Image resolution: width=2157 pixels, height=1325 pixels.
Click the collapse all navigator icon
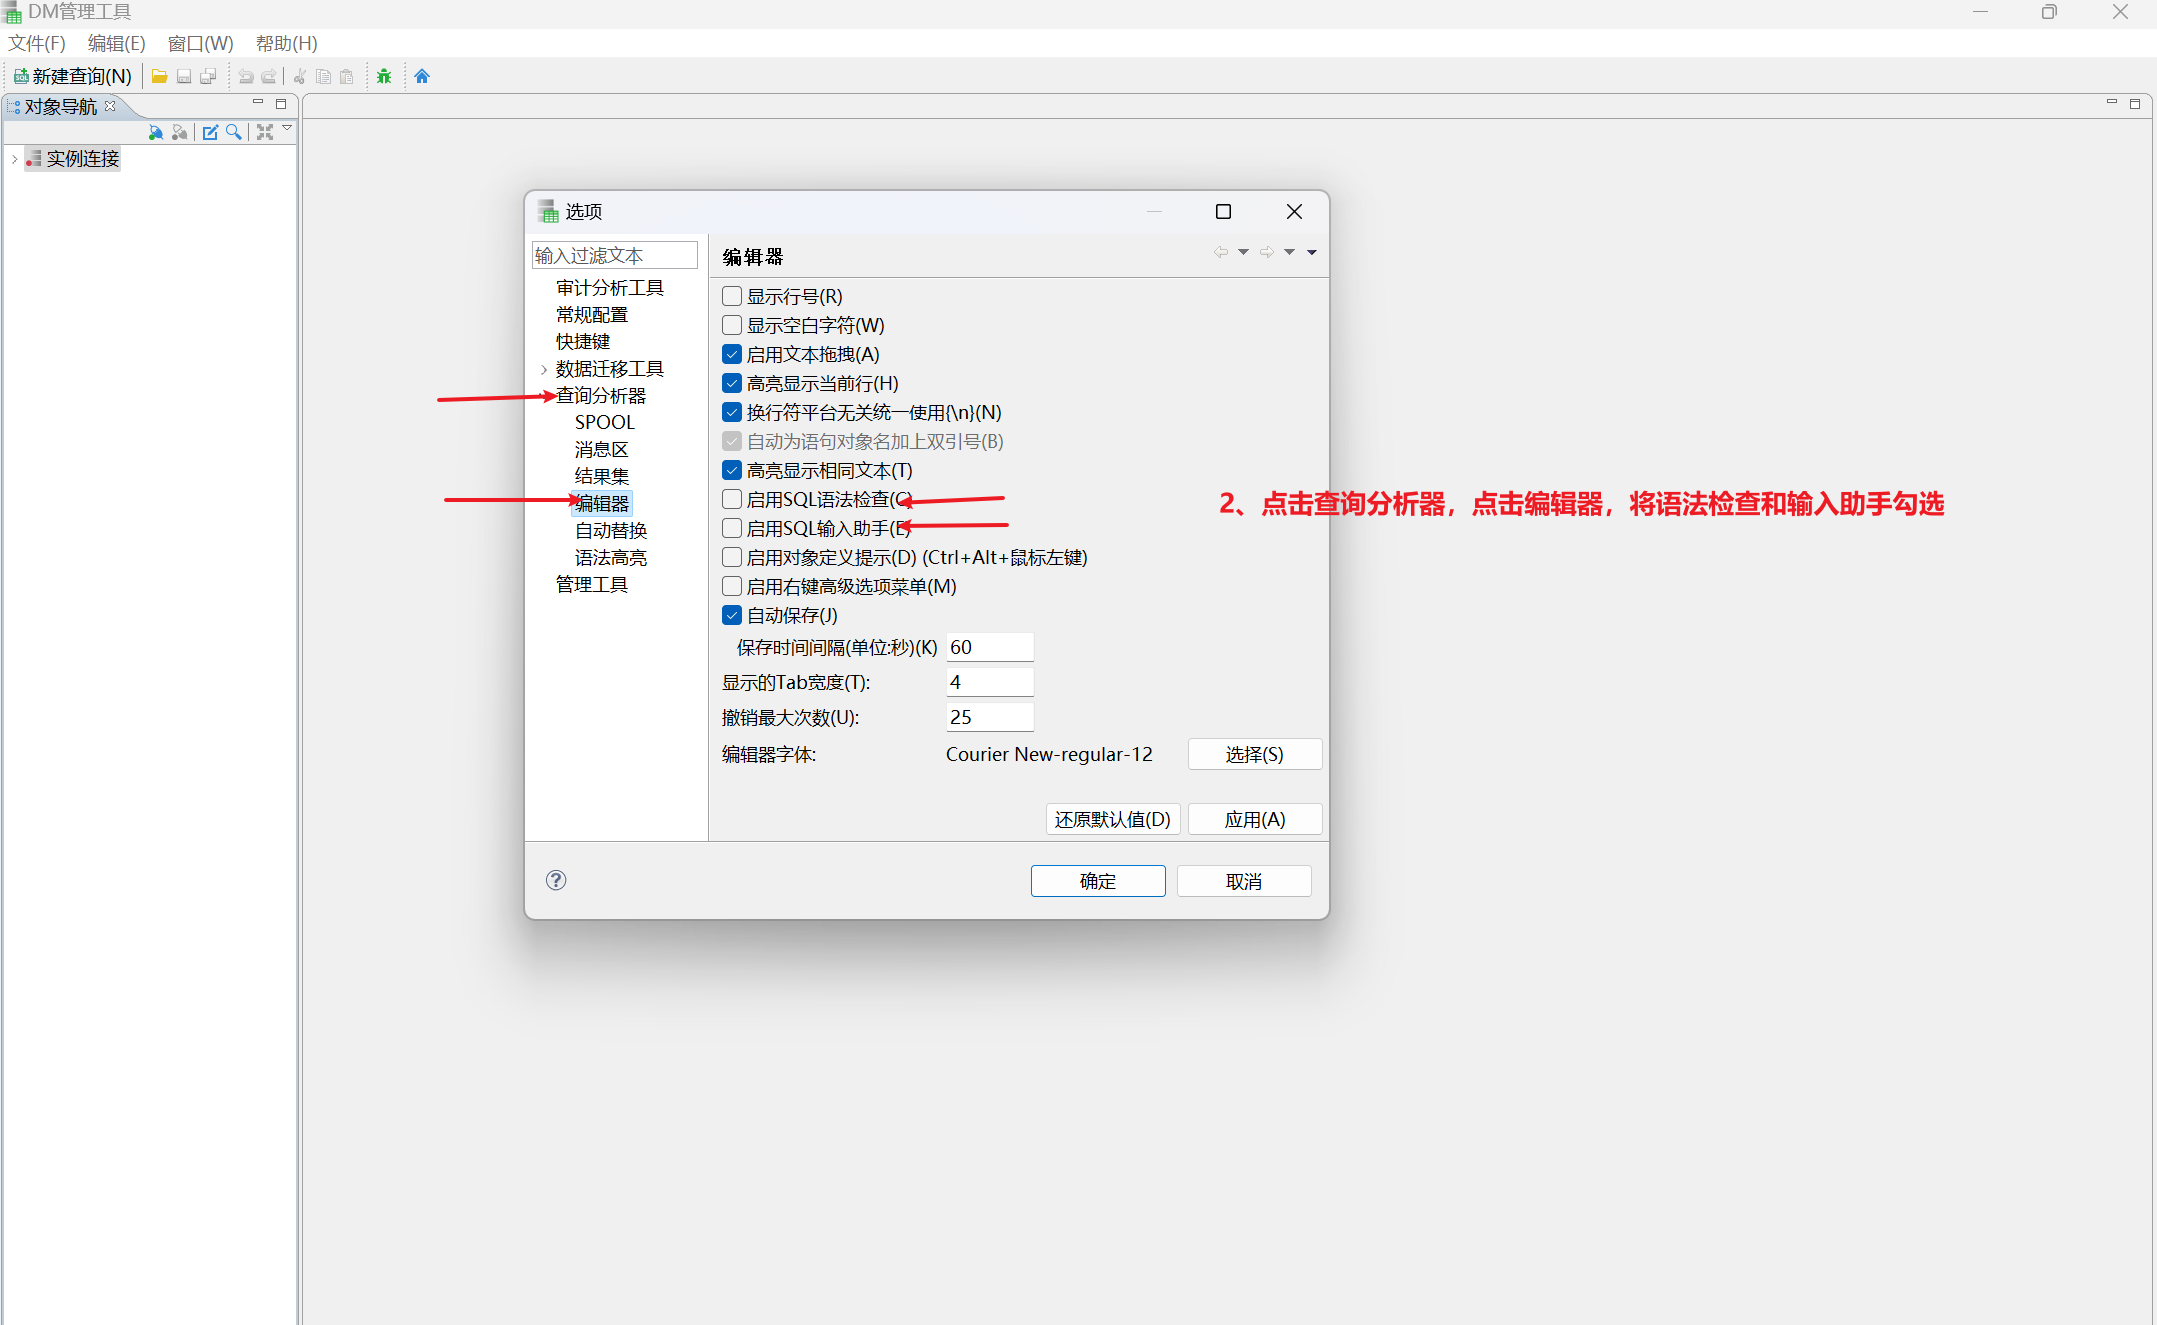265,132
